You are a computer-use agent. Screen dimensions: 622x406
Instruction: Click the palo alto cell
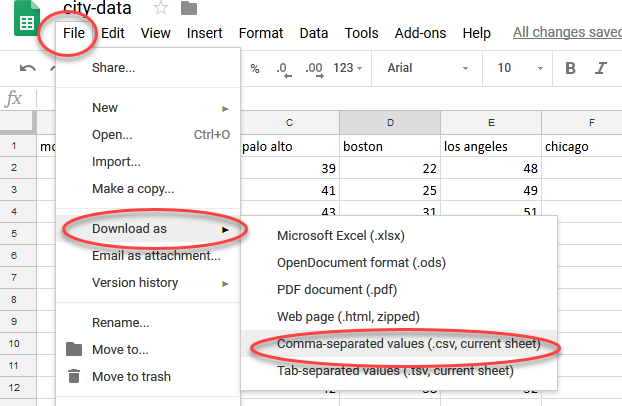click(290, 146)
